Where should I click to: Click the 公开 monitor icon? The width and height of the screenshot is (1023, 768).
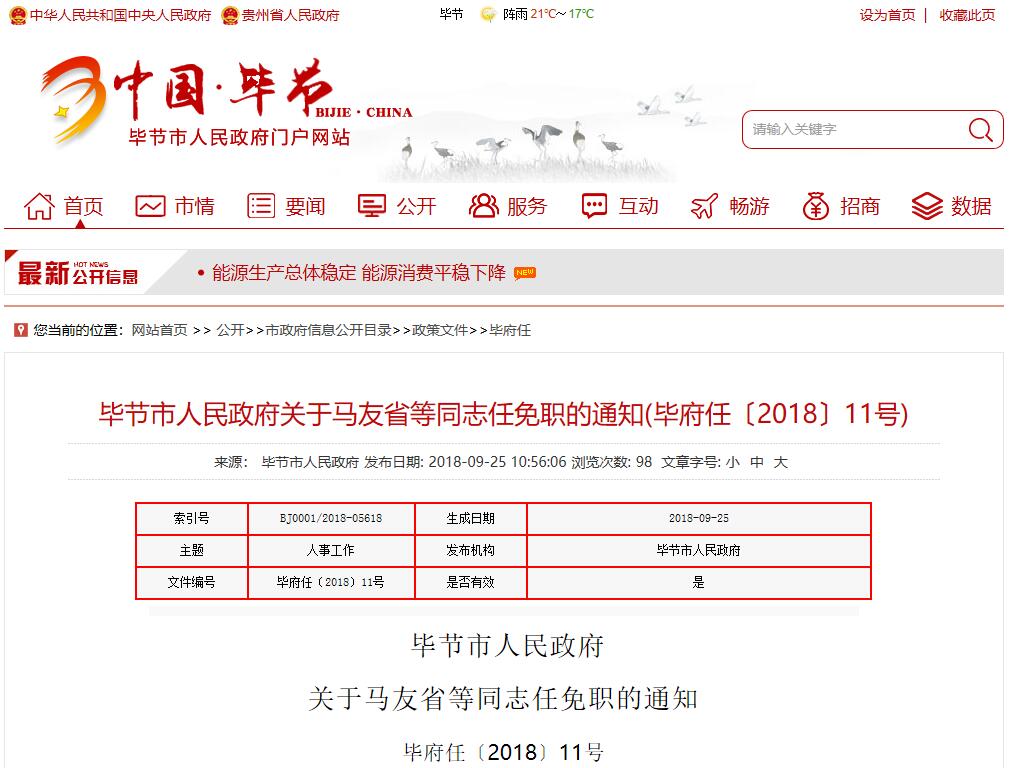coord(372,207)
